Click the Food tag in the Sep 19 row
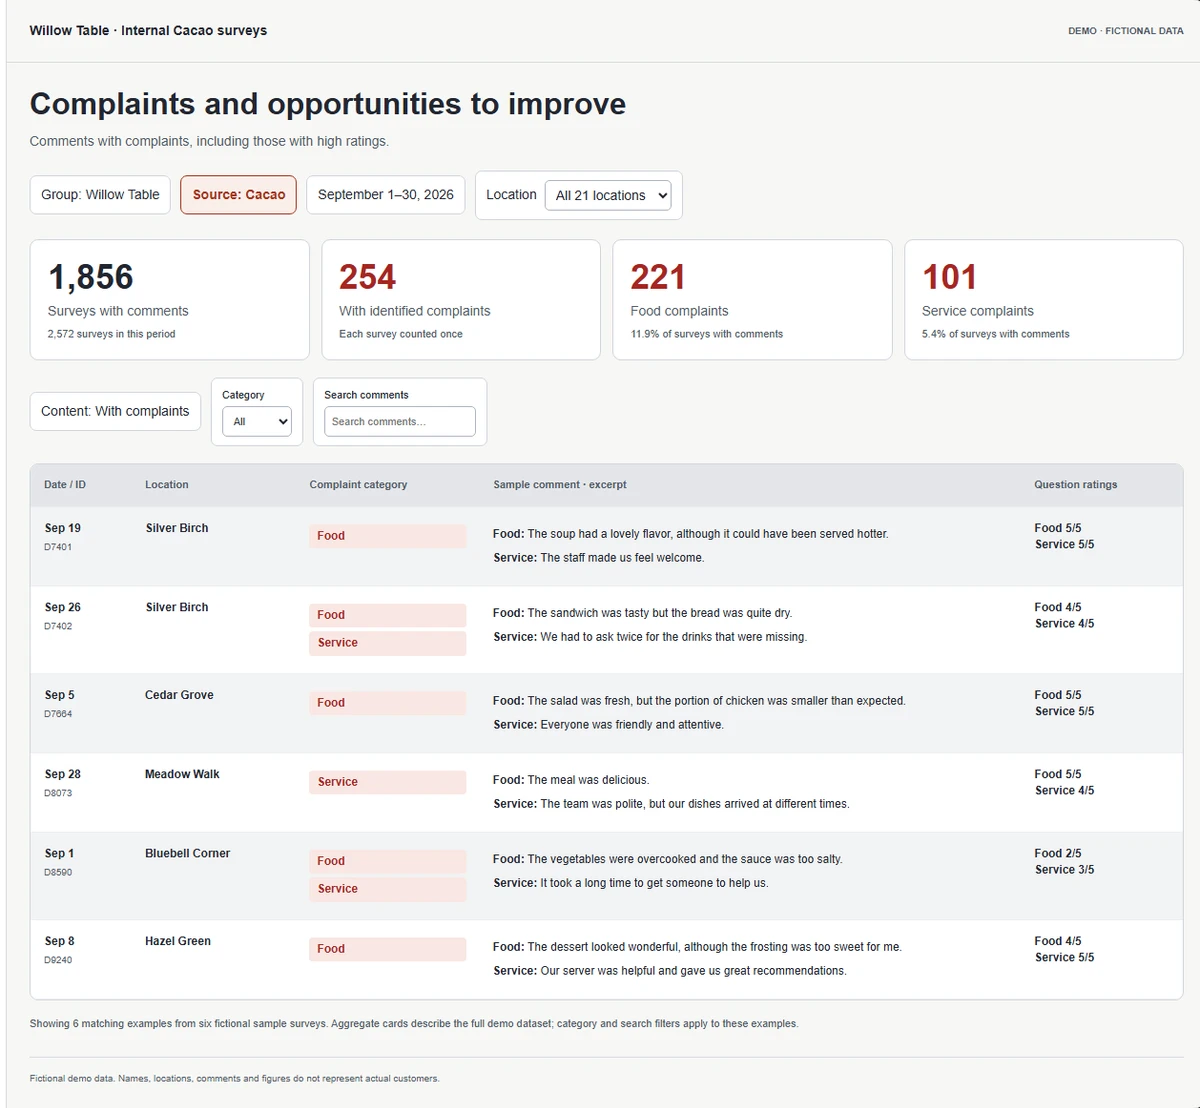Viewport: 1200px width, 1108px height. pyautogui.click(x=387, y=536)
